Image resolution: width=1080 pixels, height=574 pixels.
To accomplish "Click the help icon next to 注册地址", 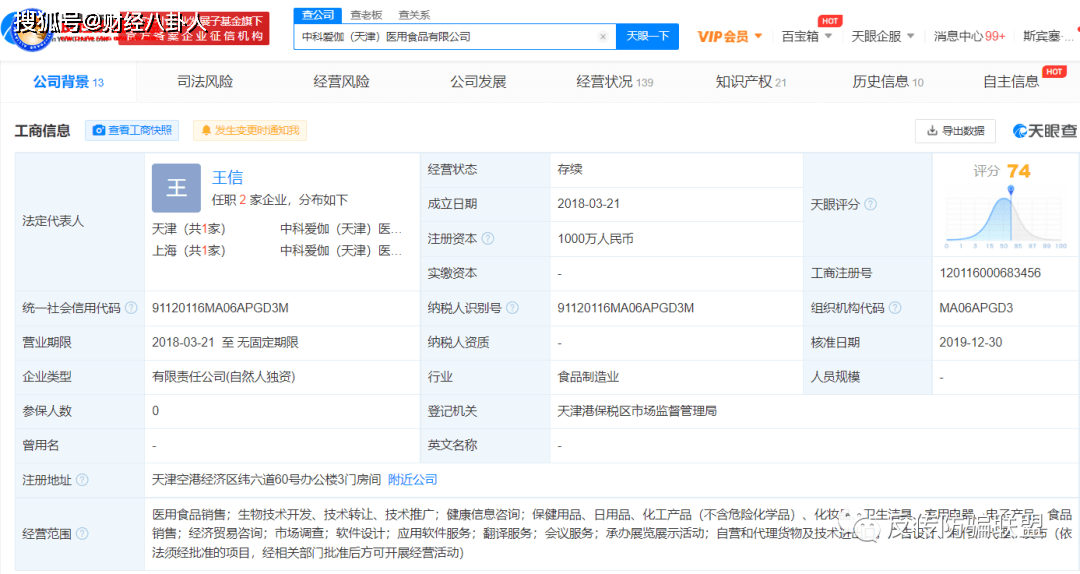I will pyautogui.click(x=82, y=480).
